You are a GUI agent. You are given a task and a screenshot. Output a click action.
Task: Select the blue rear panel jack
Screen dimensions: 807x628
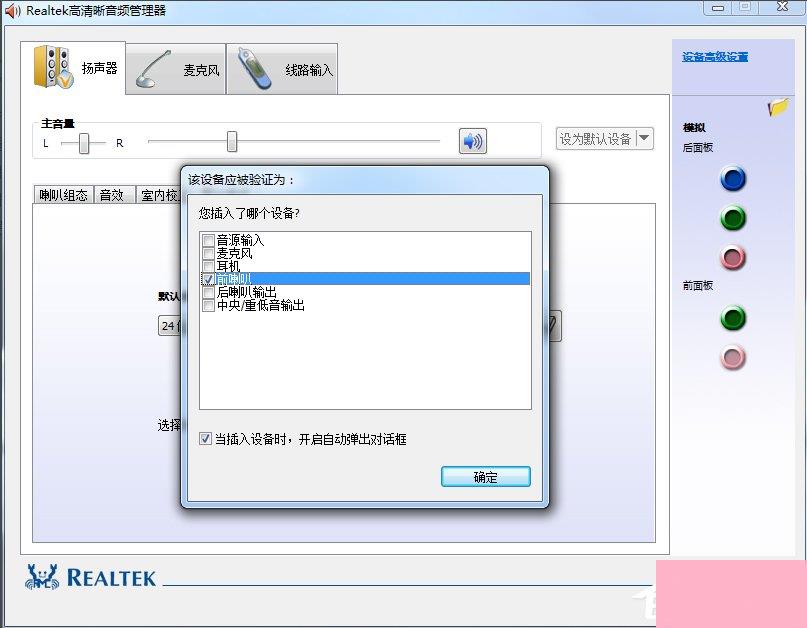[x=733, y=179]
